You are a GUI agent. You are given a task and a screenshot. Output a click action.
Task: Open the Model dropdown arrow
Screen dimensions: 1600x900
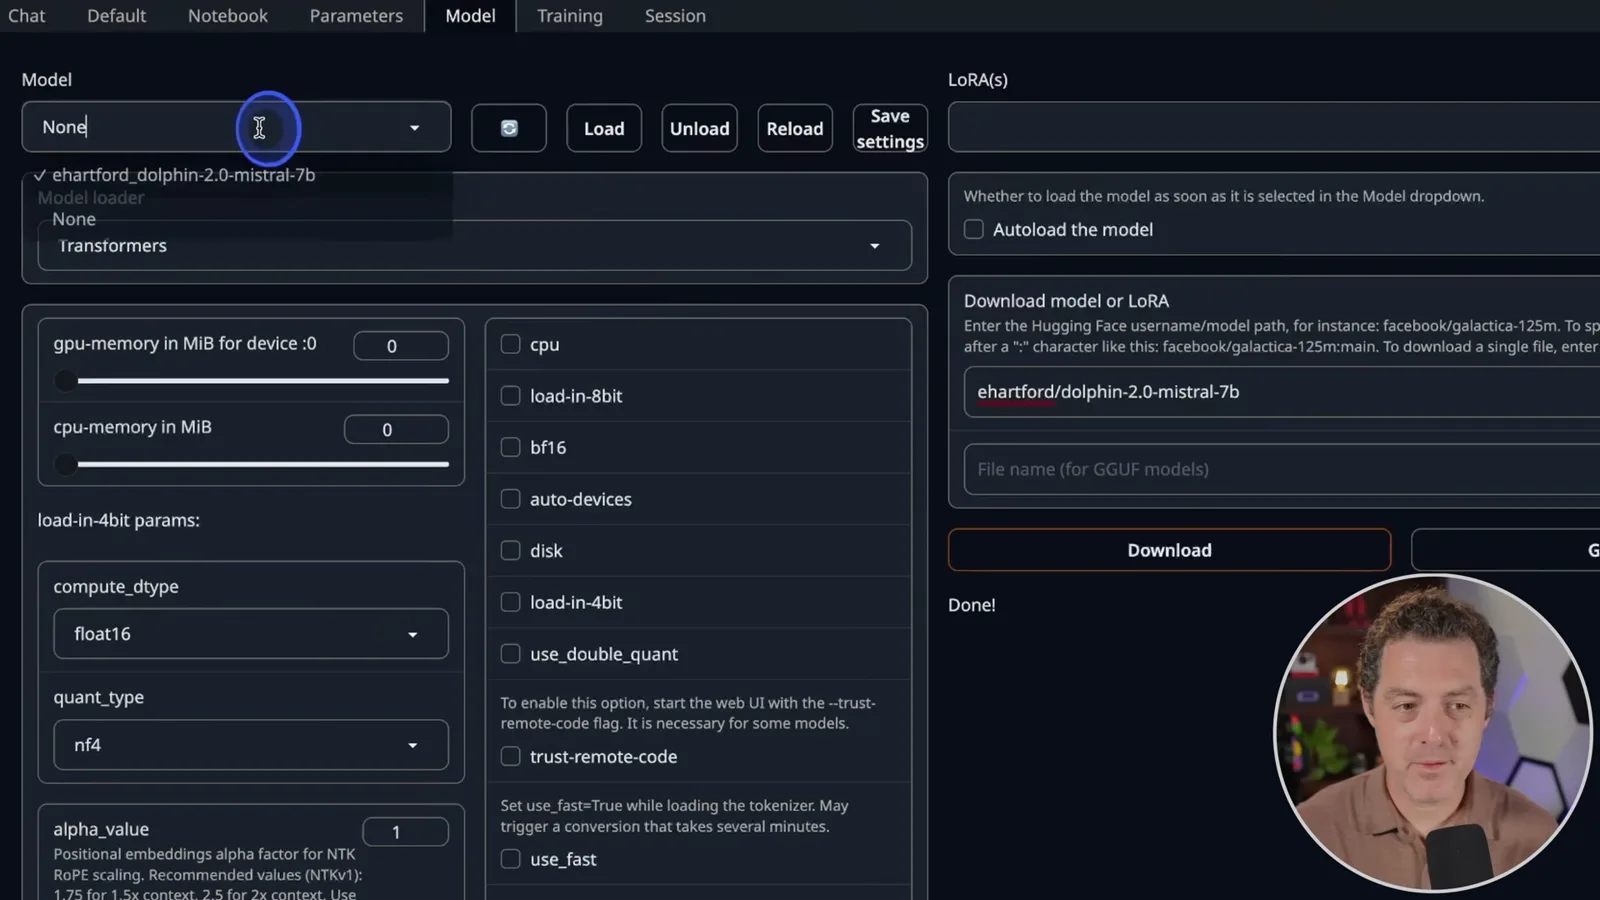click(x=414, y=128)
